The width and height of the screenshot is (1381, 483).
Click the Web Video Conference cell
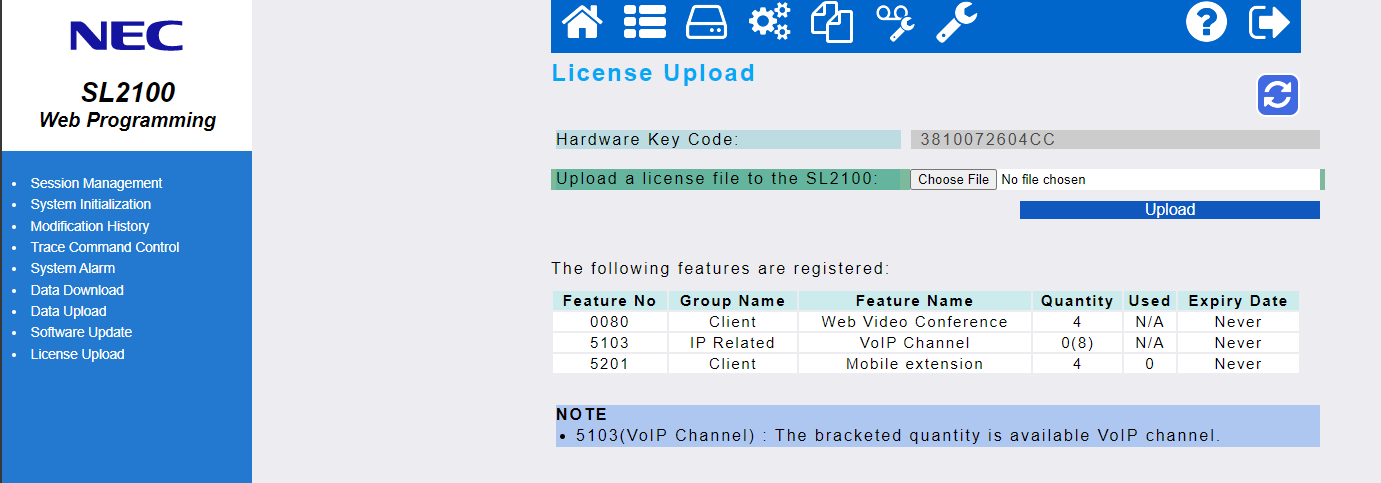click(915, 322)
